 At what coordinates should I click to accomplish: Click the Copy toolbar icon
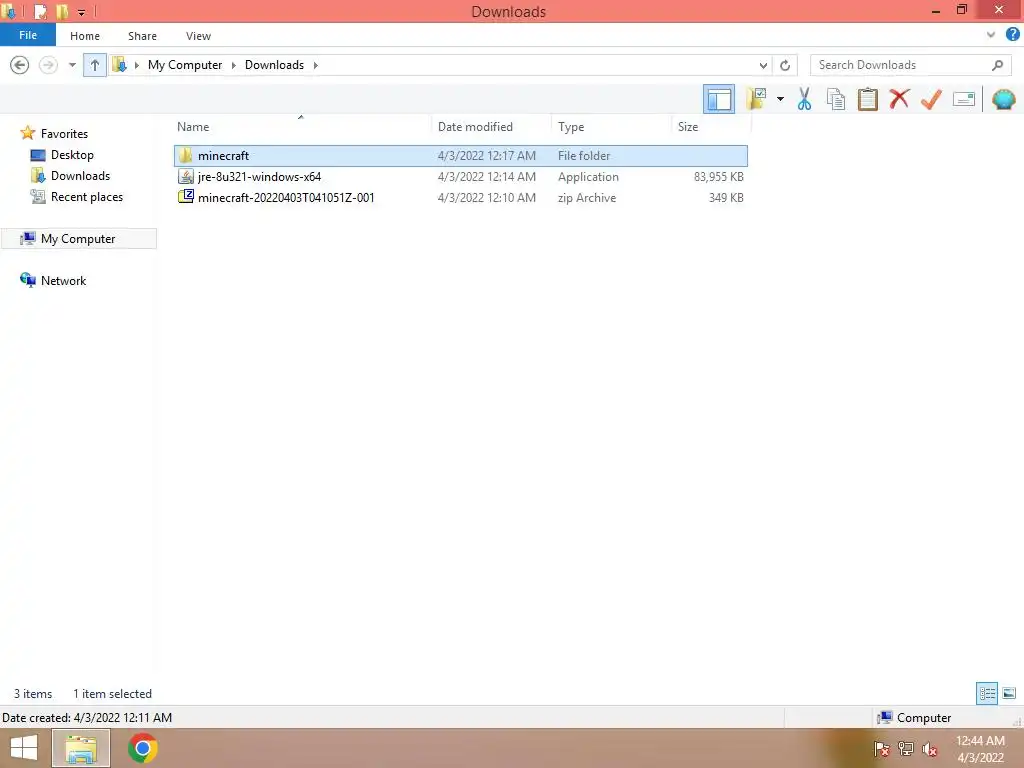pos(836,99)
